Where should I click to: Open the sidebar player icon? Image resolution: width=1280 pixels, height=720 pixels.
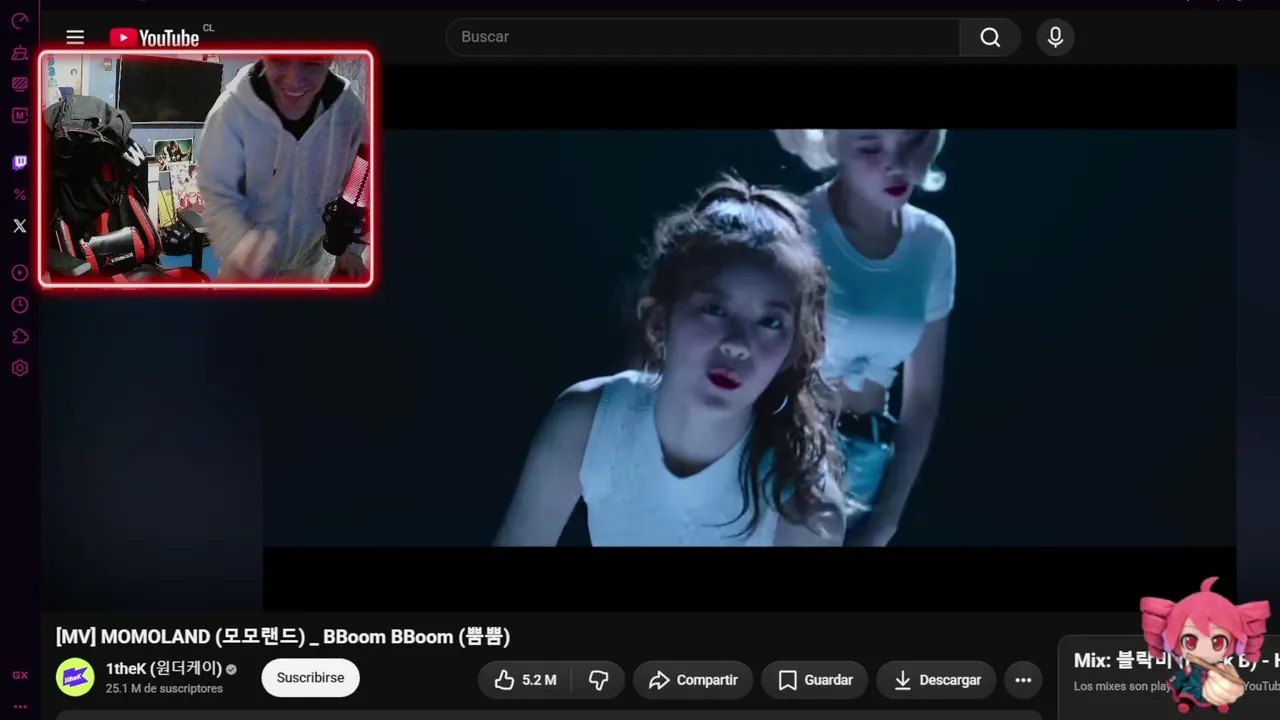tap(19, 273)
